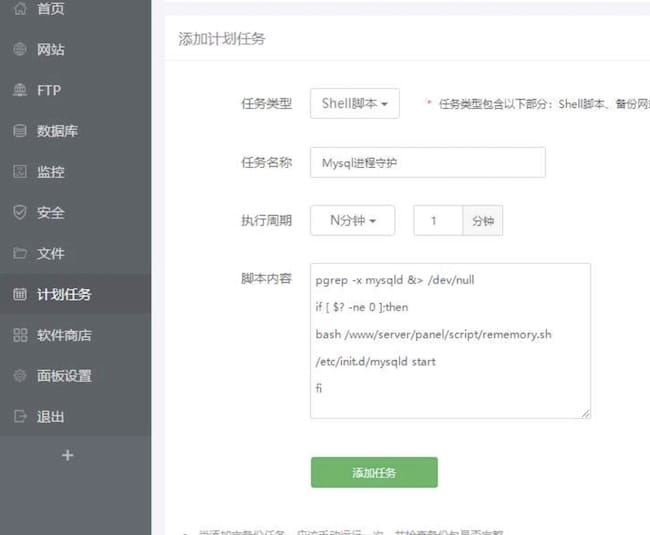650x535 pixels.
Task: Click the 执行周期 label
Action: click(x=267, y=220)
